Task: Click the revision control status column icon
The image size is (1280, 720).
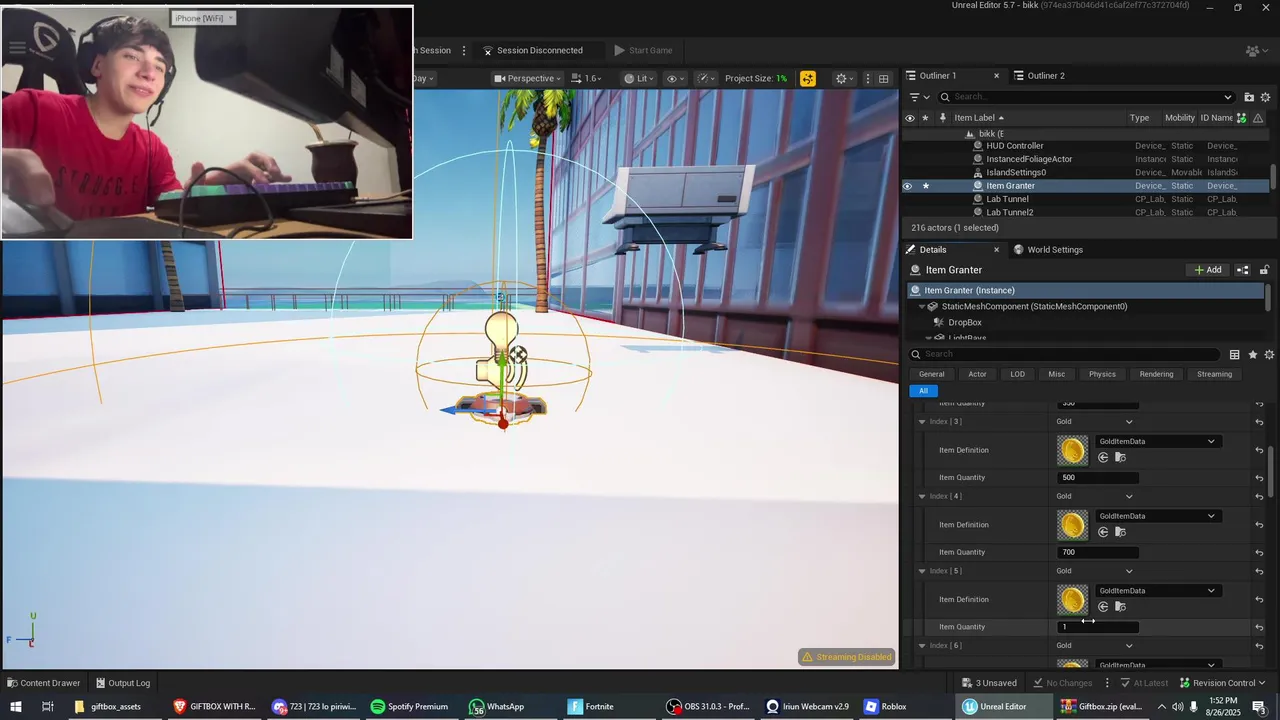Action: point(1242,118)
